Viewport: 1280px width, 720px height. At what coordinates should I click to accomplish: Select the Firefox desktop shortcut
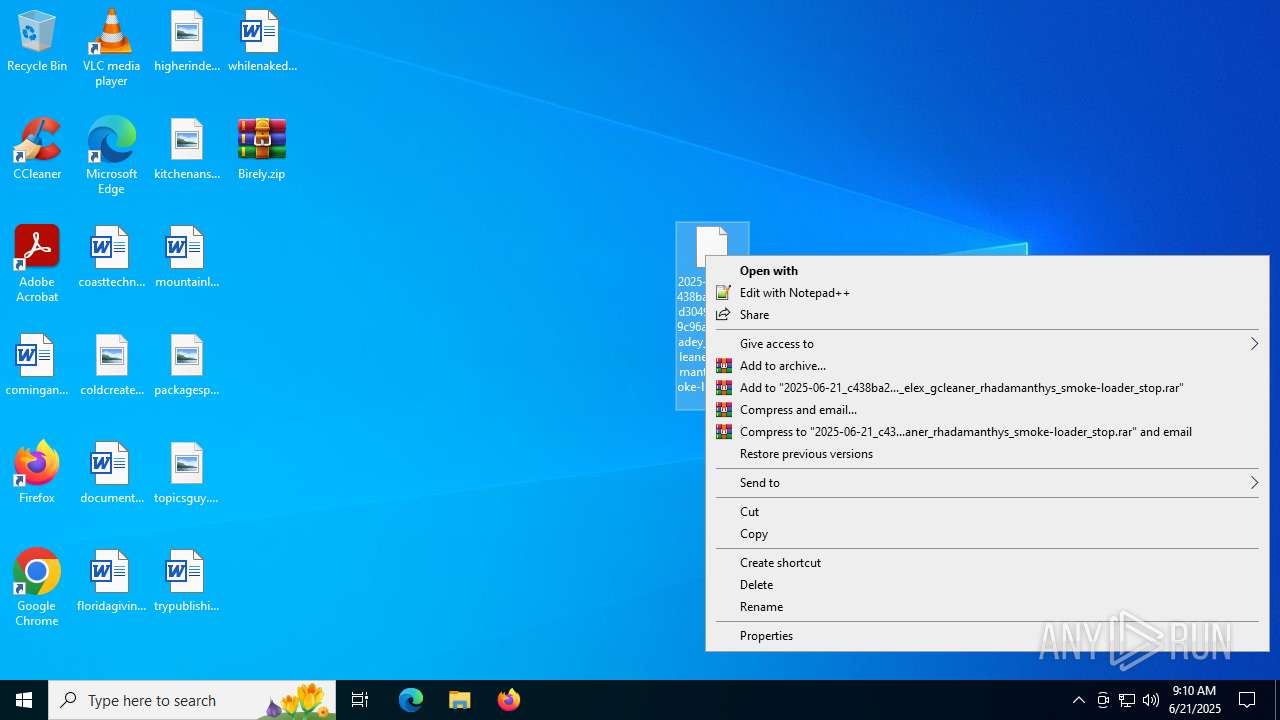click(37, 473)
